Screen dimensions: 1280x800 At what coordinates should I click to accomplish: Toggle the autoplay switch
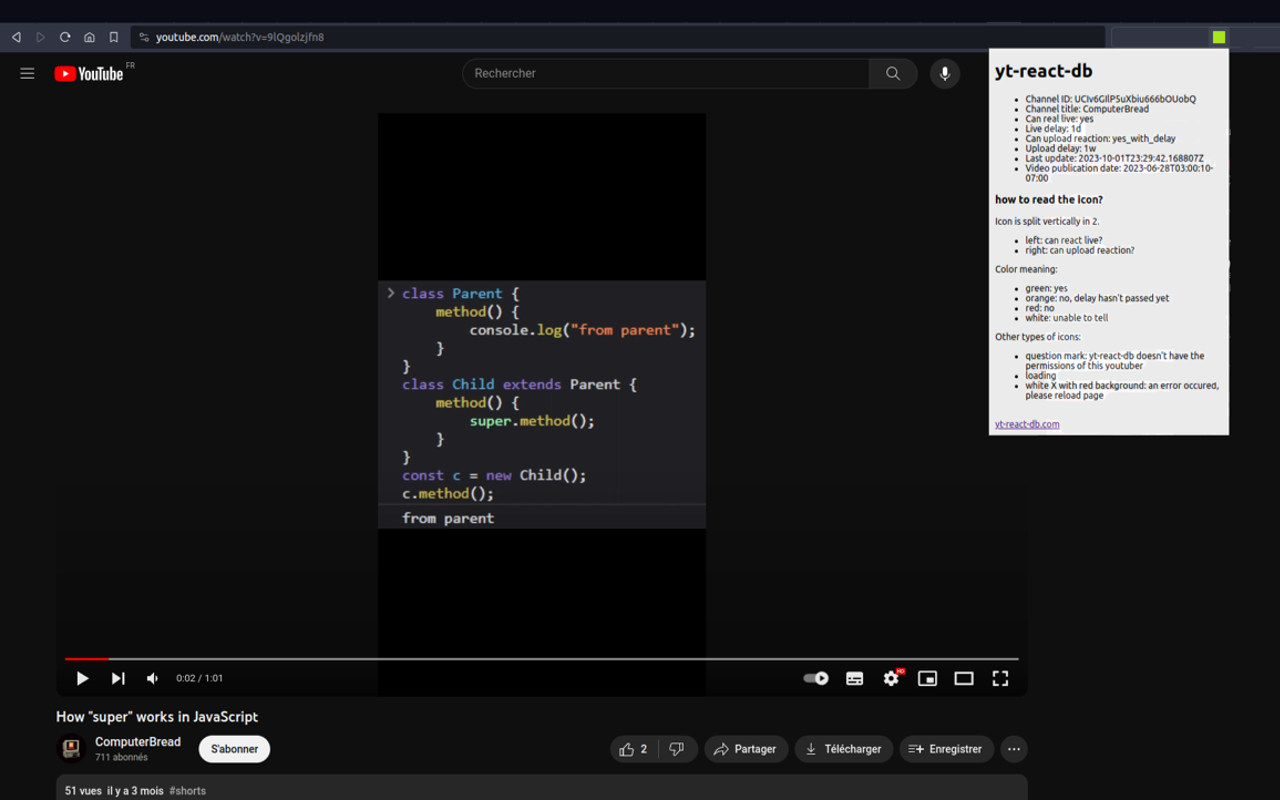click(x=816, y=678)
